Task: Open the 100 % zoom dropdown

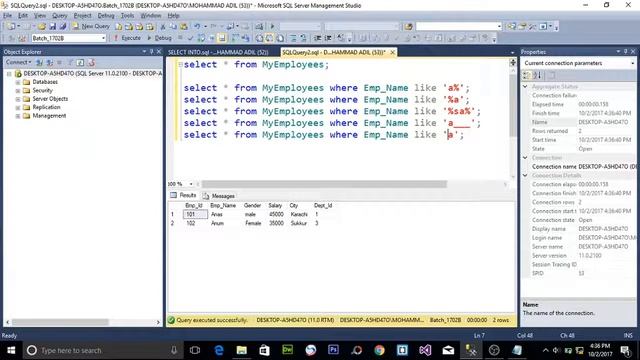Action: (191, 184)
